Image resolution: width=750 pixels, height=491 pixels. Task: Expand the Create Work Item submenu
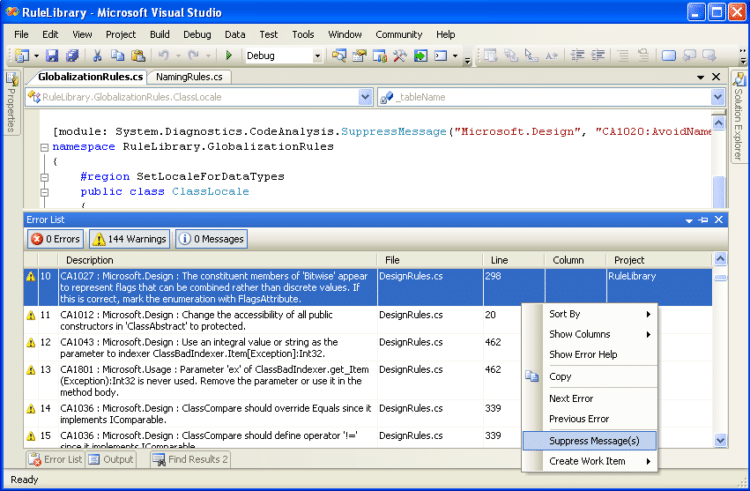point(590,461)
